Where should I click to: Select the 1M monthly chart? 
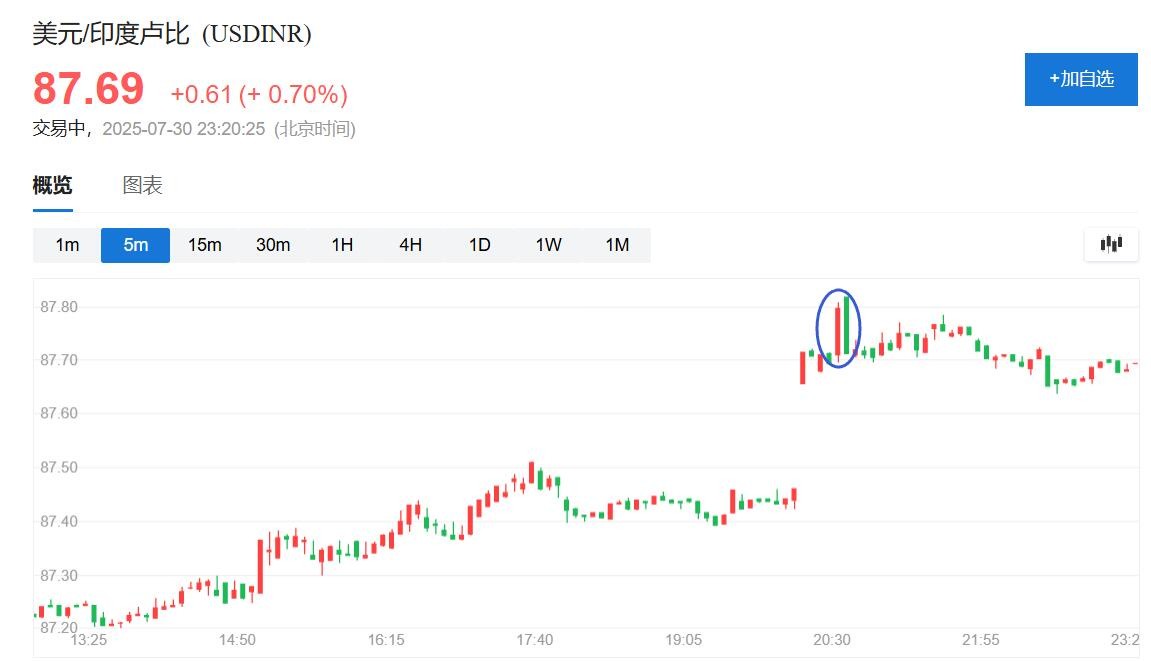point(617,245)
